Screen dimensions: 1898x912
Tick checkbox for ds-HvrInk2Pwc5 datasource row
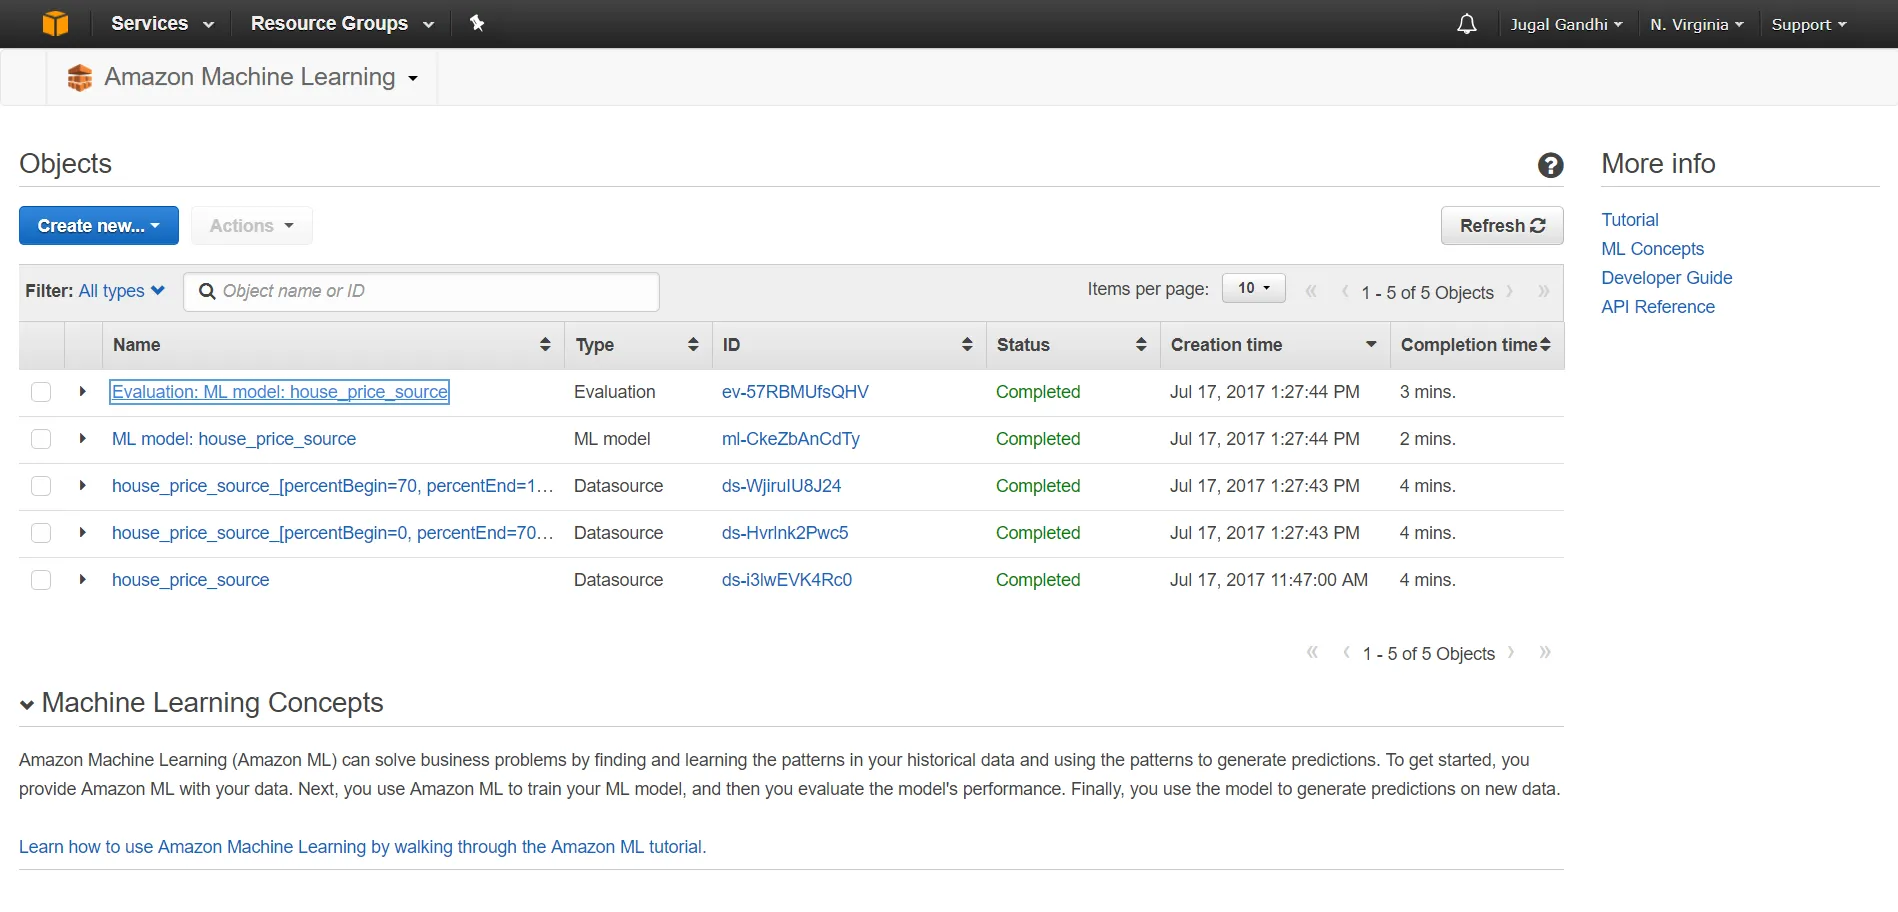41,533
